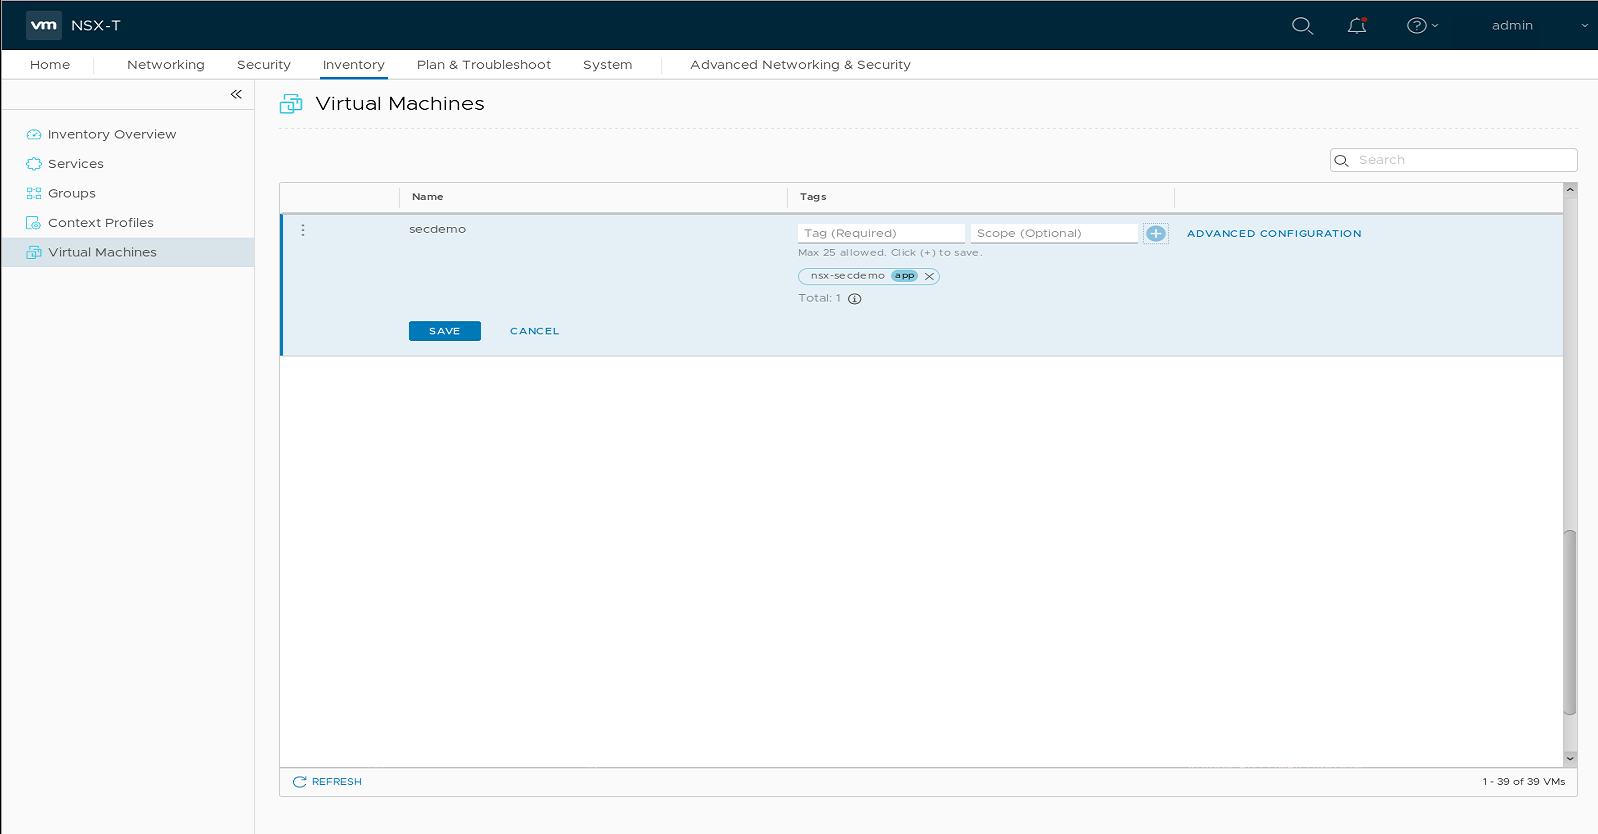Screen dimensions: 1598x834
Task: Open ADVANCED CONFIGURATION link
Action: click(1274, 234)
